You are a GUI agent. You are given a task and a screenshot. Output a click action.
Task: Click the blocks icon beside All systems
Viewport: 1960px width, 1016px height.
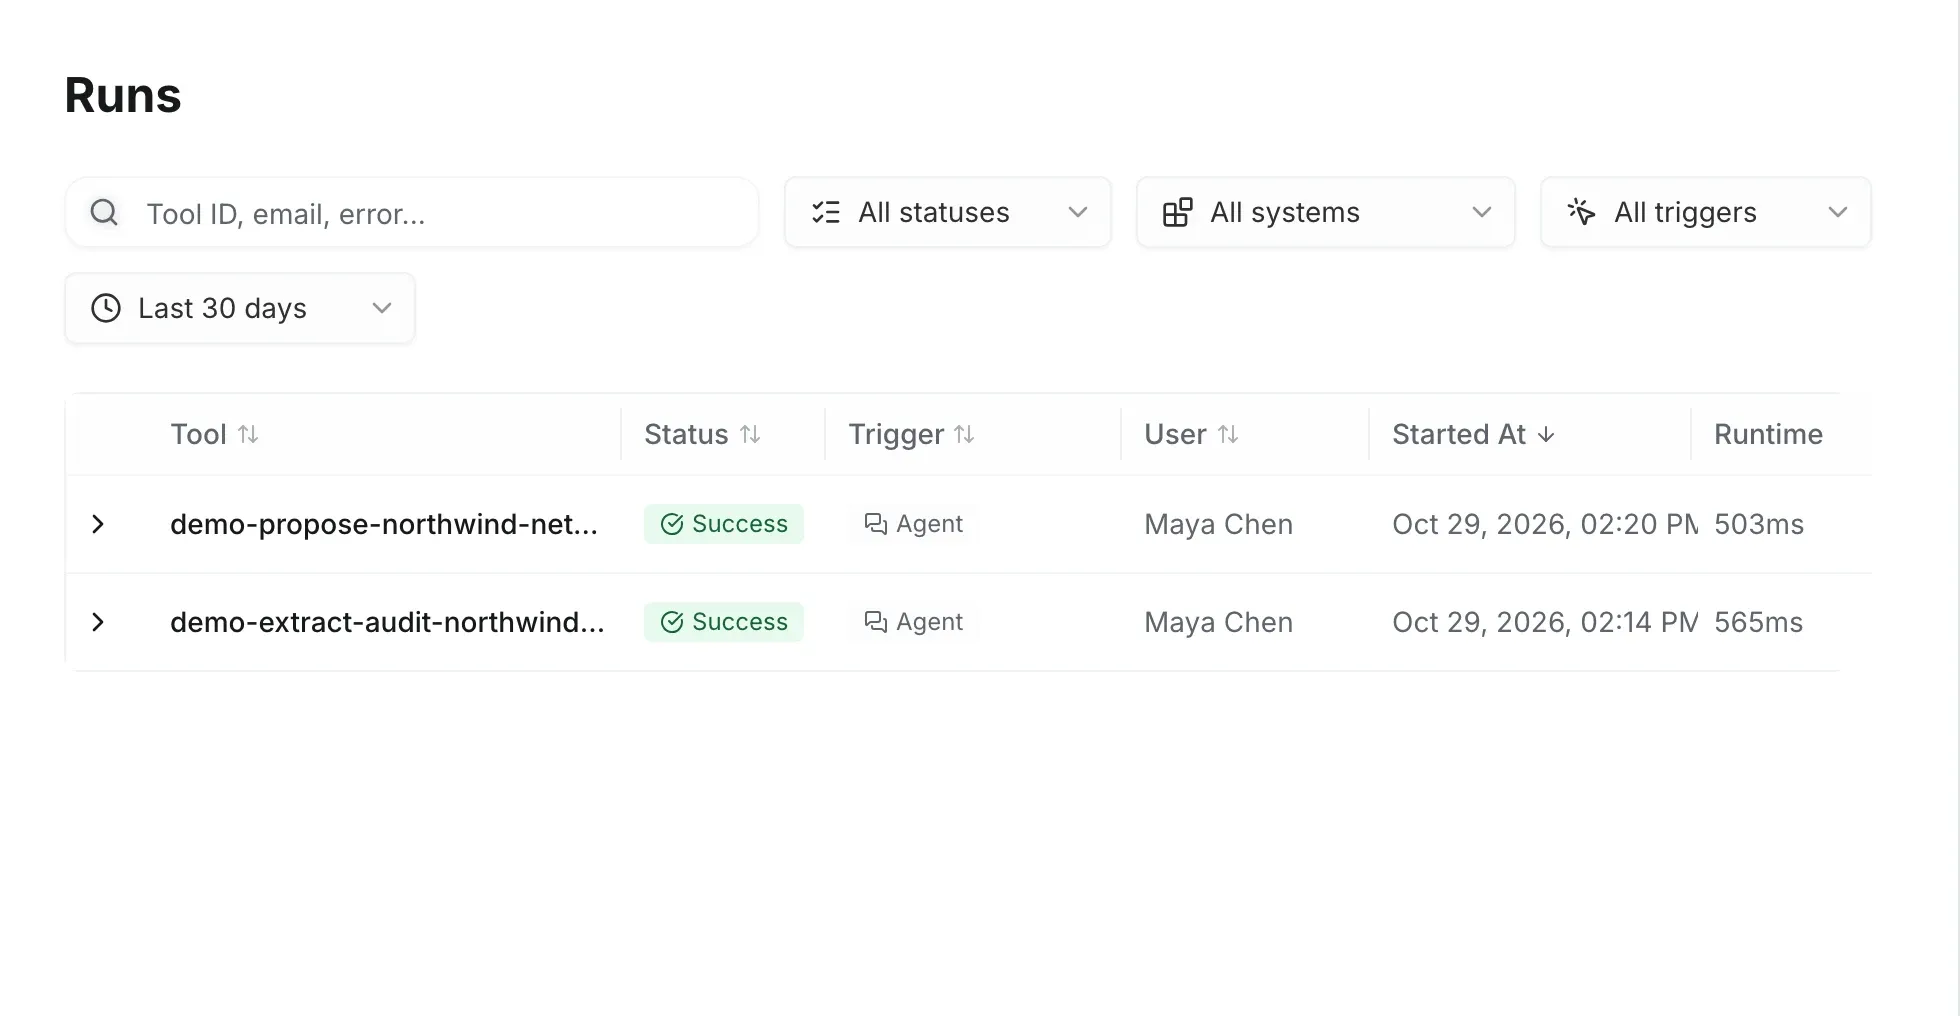tap(1178, 212)
